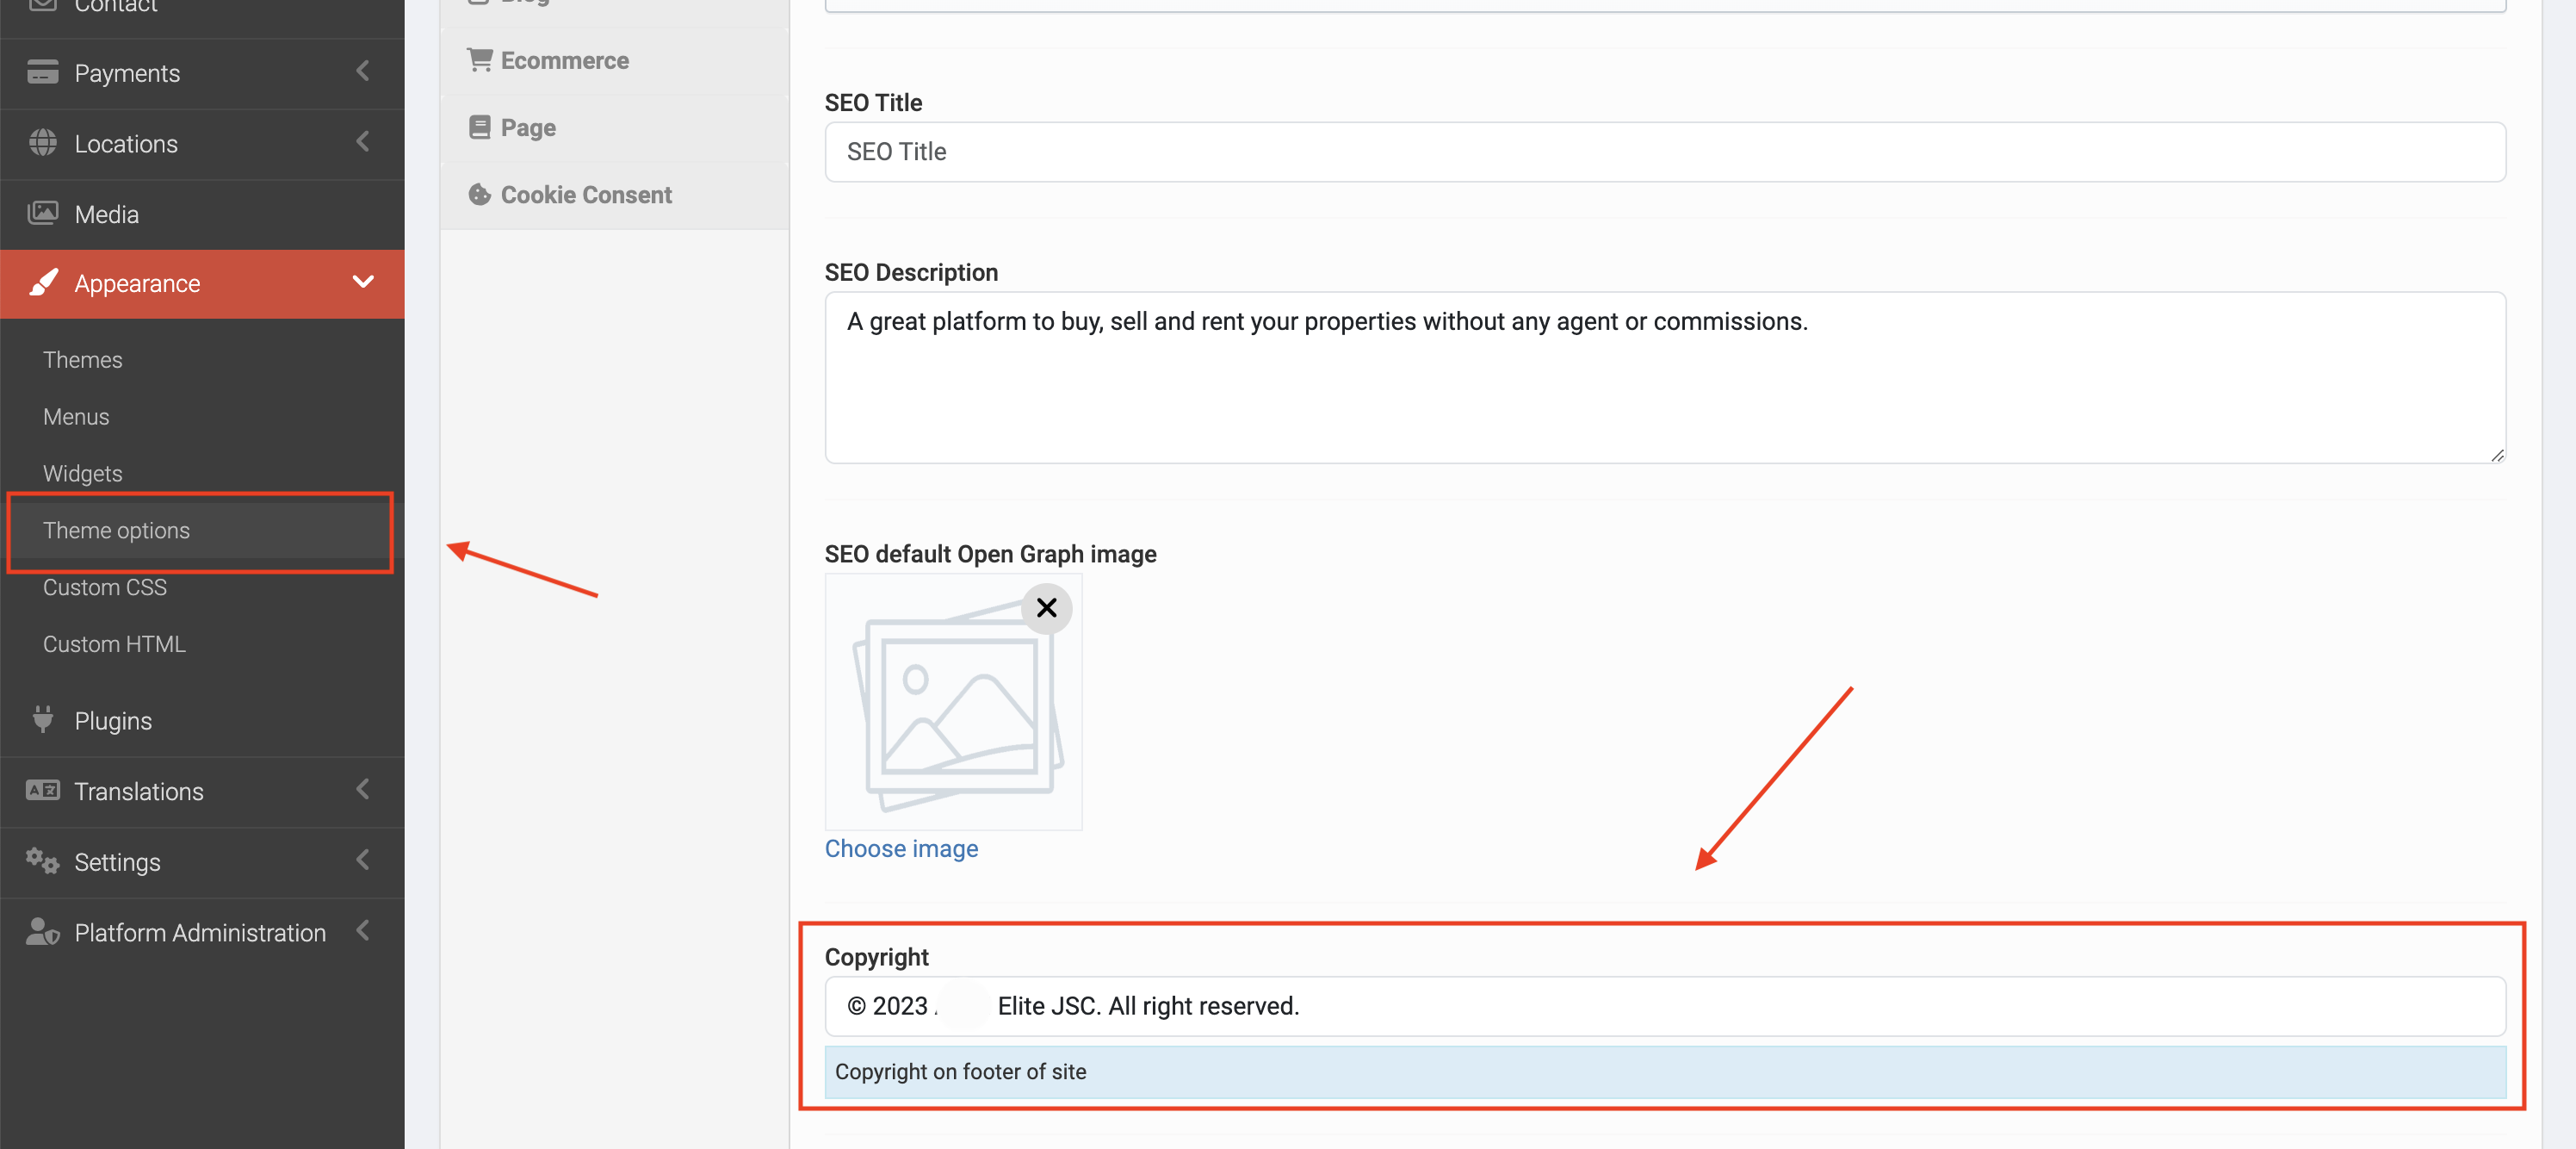This screenshot has width=2576, height=1149.
Task: Click the Payments credit card icon
Action: [42, 73]
